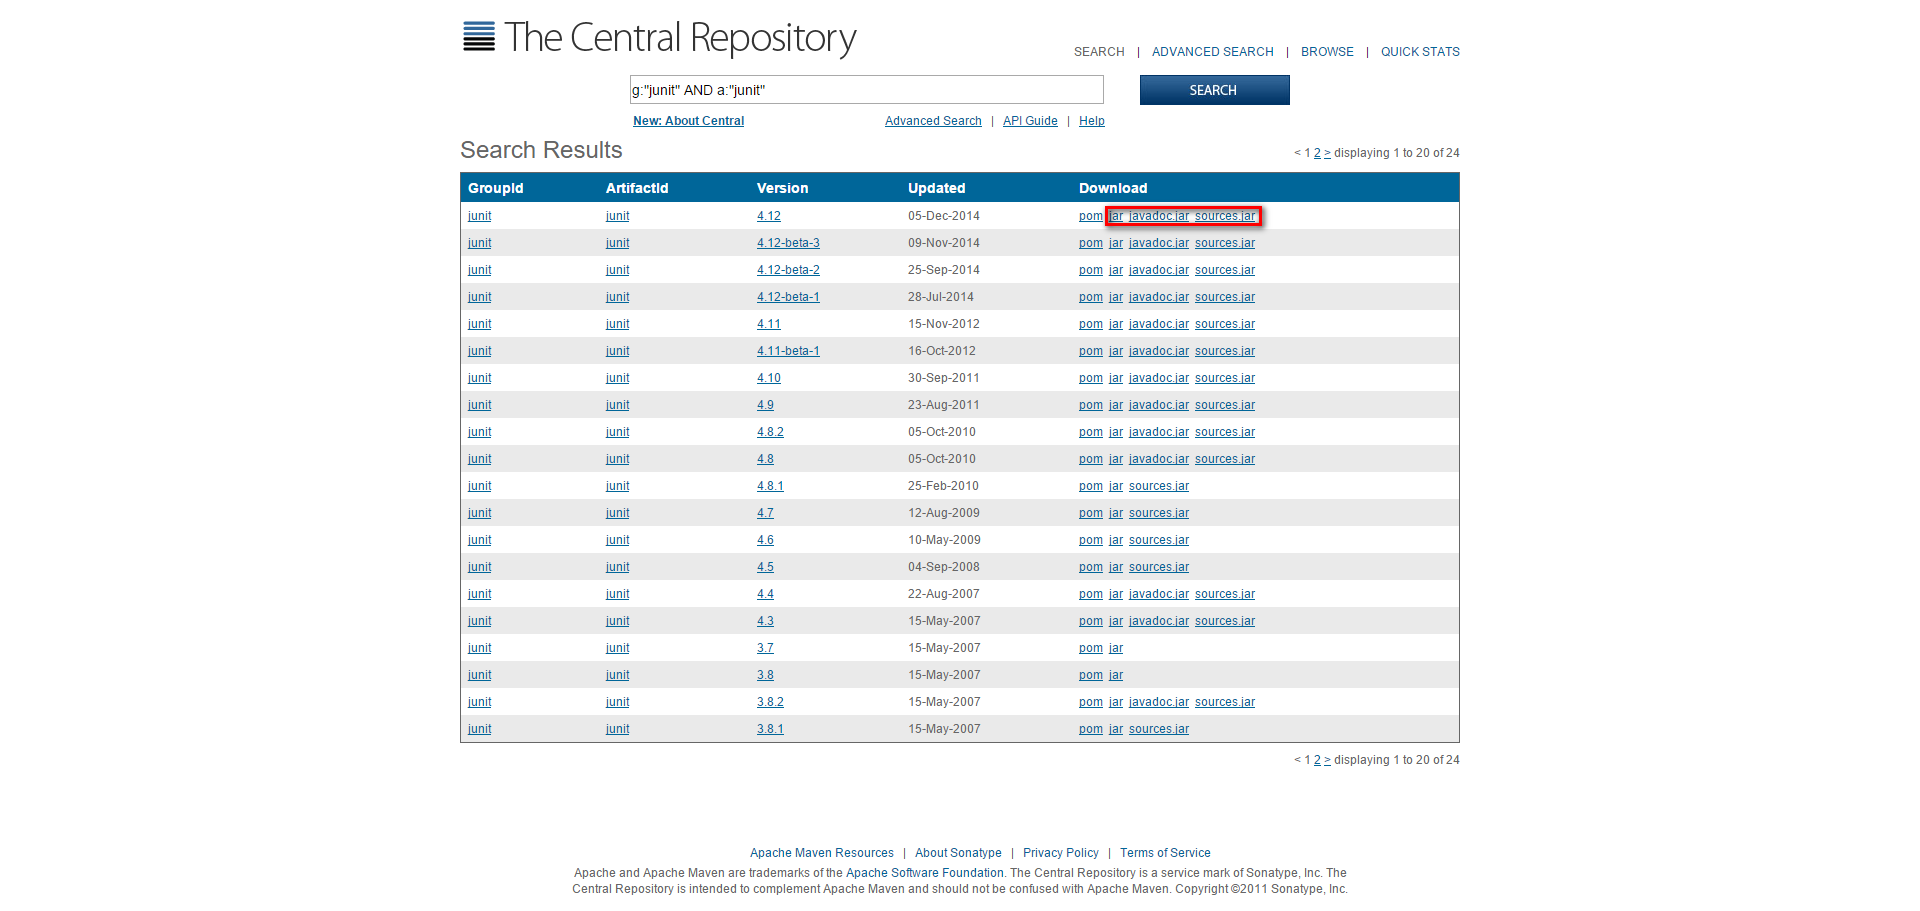Viewport: 1920px width, 911px height.
Task: Click the search query input field
Action: tap(866, 90)
